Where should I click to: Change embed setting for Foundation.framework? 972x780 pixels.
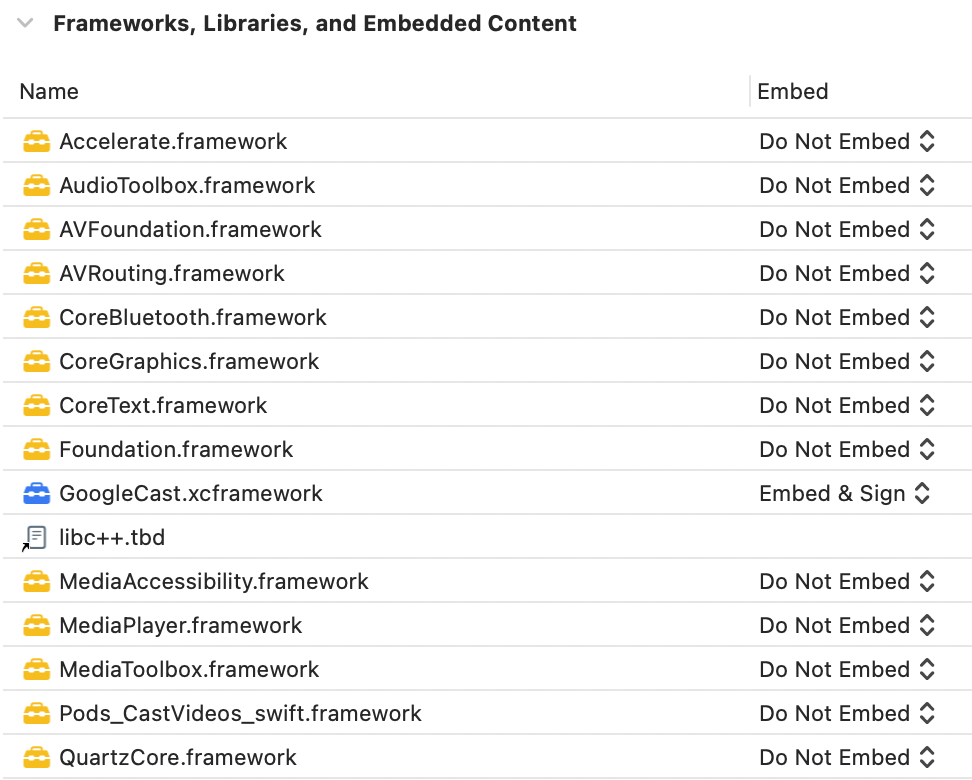pos(847,450)
